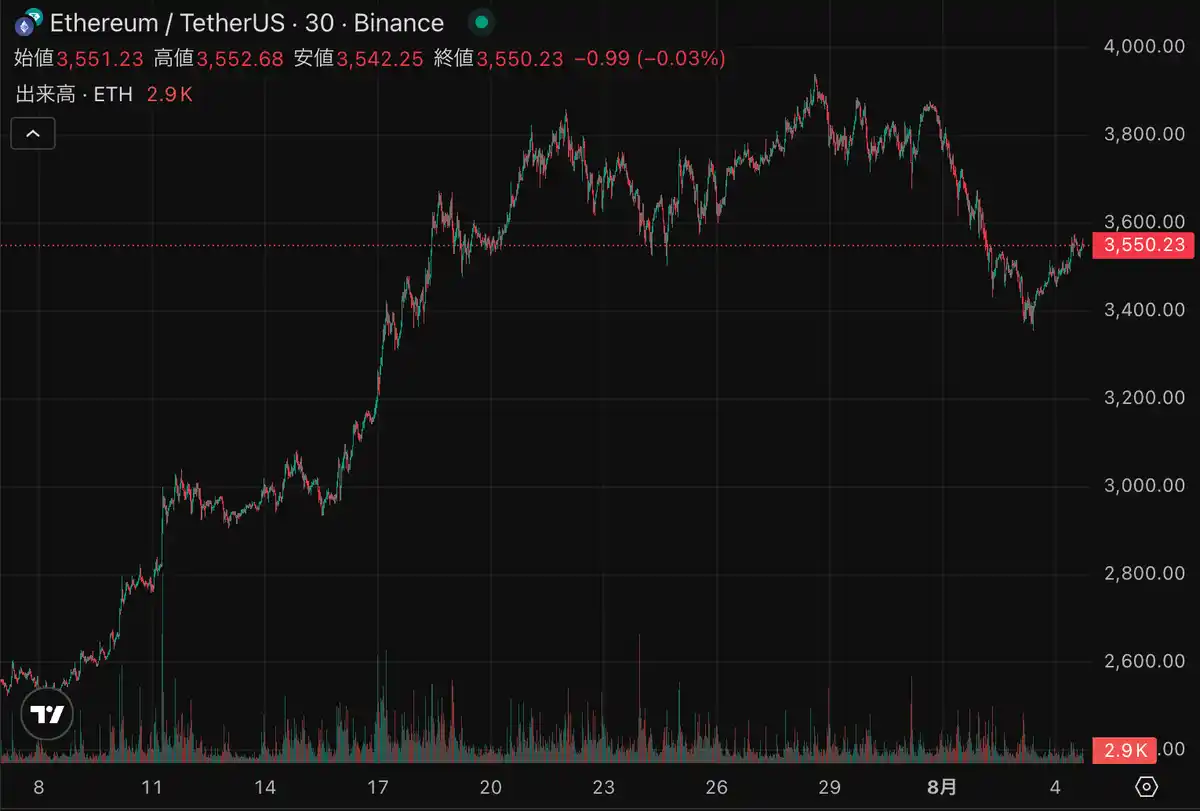Screen dimensions: 1200x811
Task: Collapse the indicator legend chevron
Action: [33, 133]
